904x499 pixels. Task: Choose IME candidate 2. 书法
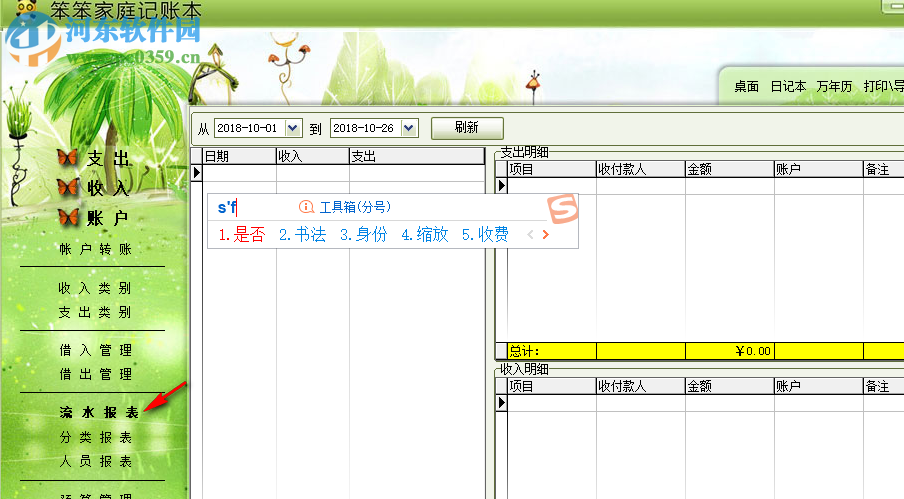coord(303,235)
